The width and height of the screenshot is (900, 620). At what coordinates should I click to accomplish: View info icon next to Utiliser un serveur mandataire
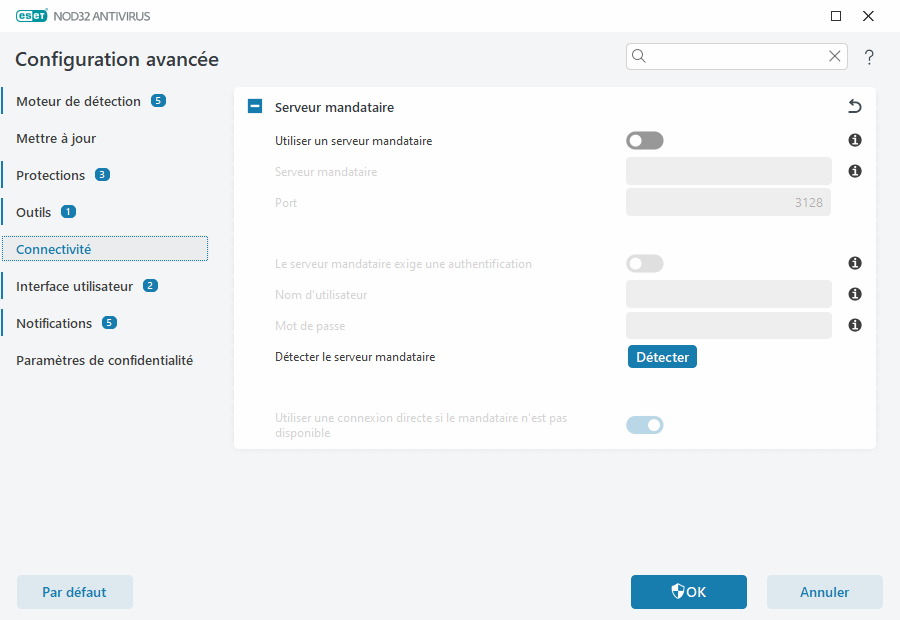854,140
